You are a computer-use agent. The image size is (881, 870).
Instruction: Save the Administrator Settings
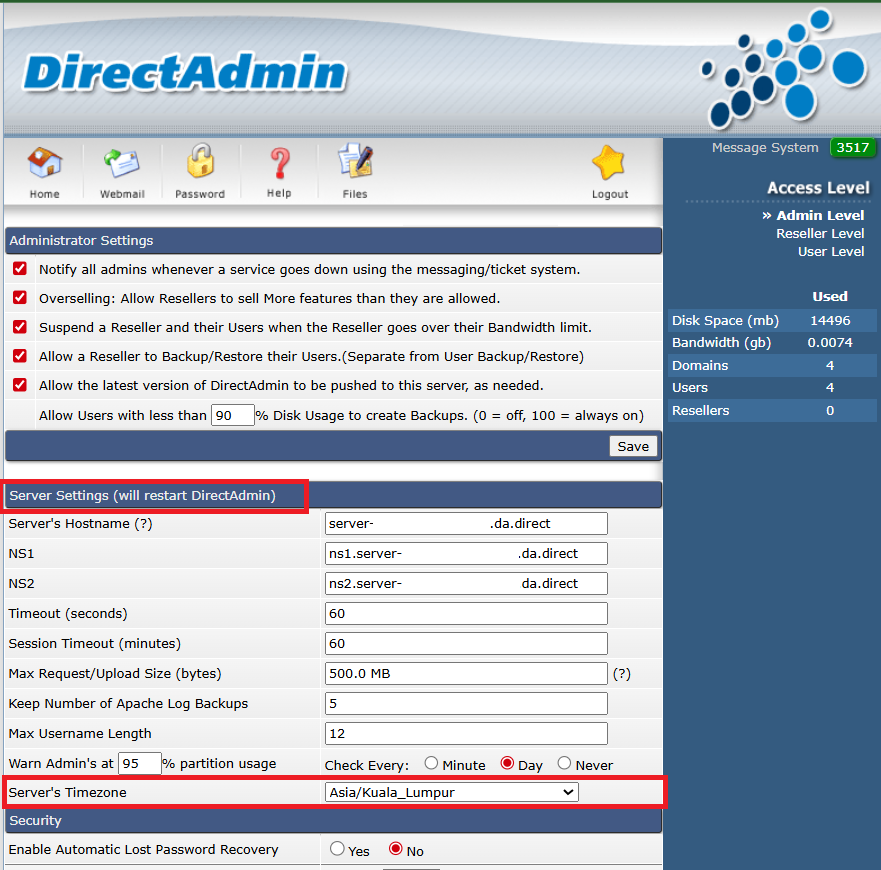pos(633,446)
